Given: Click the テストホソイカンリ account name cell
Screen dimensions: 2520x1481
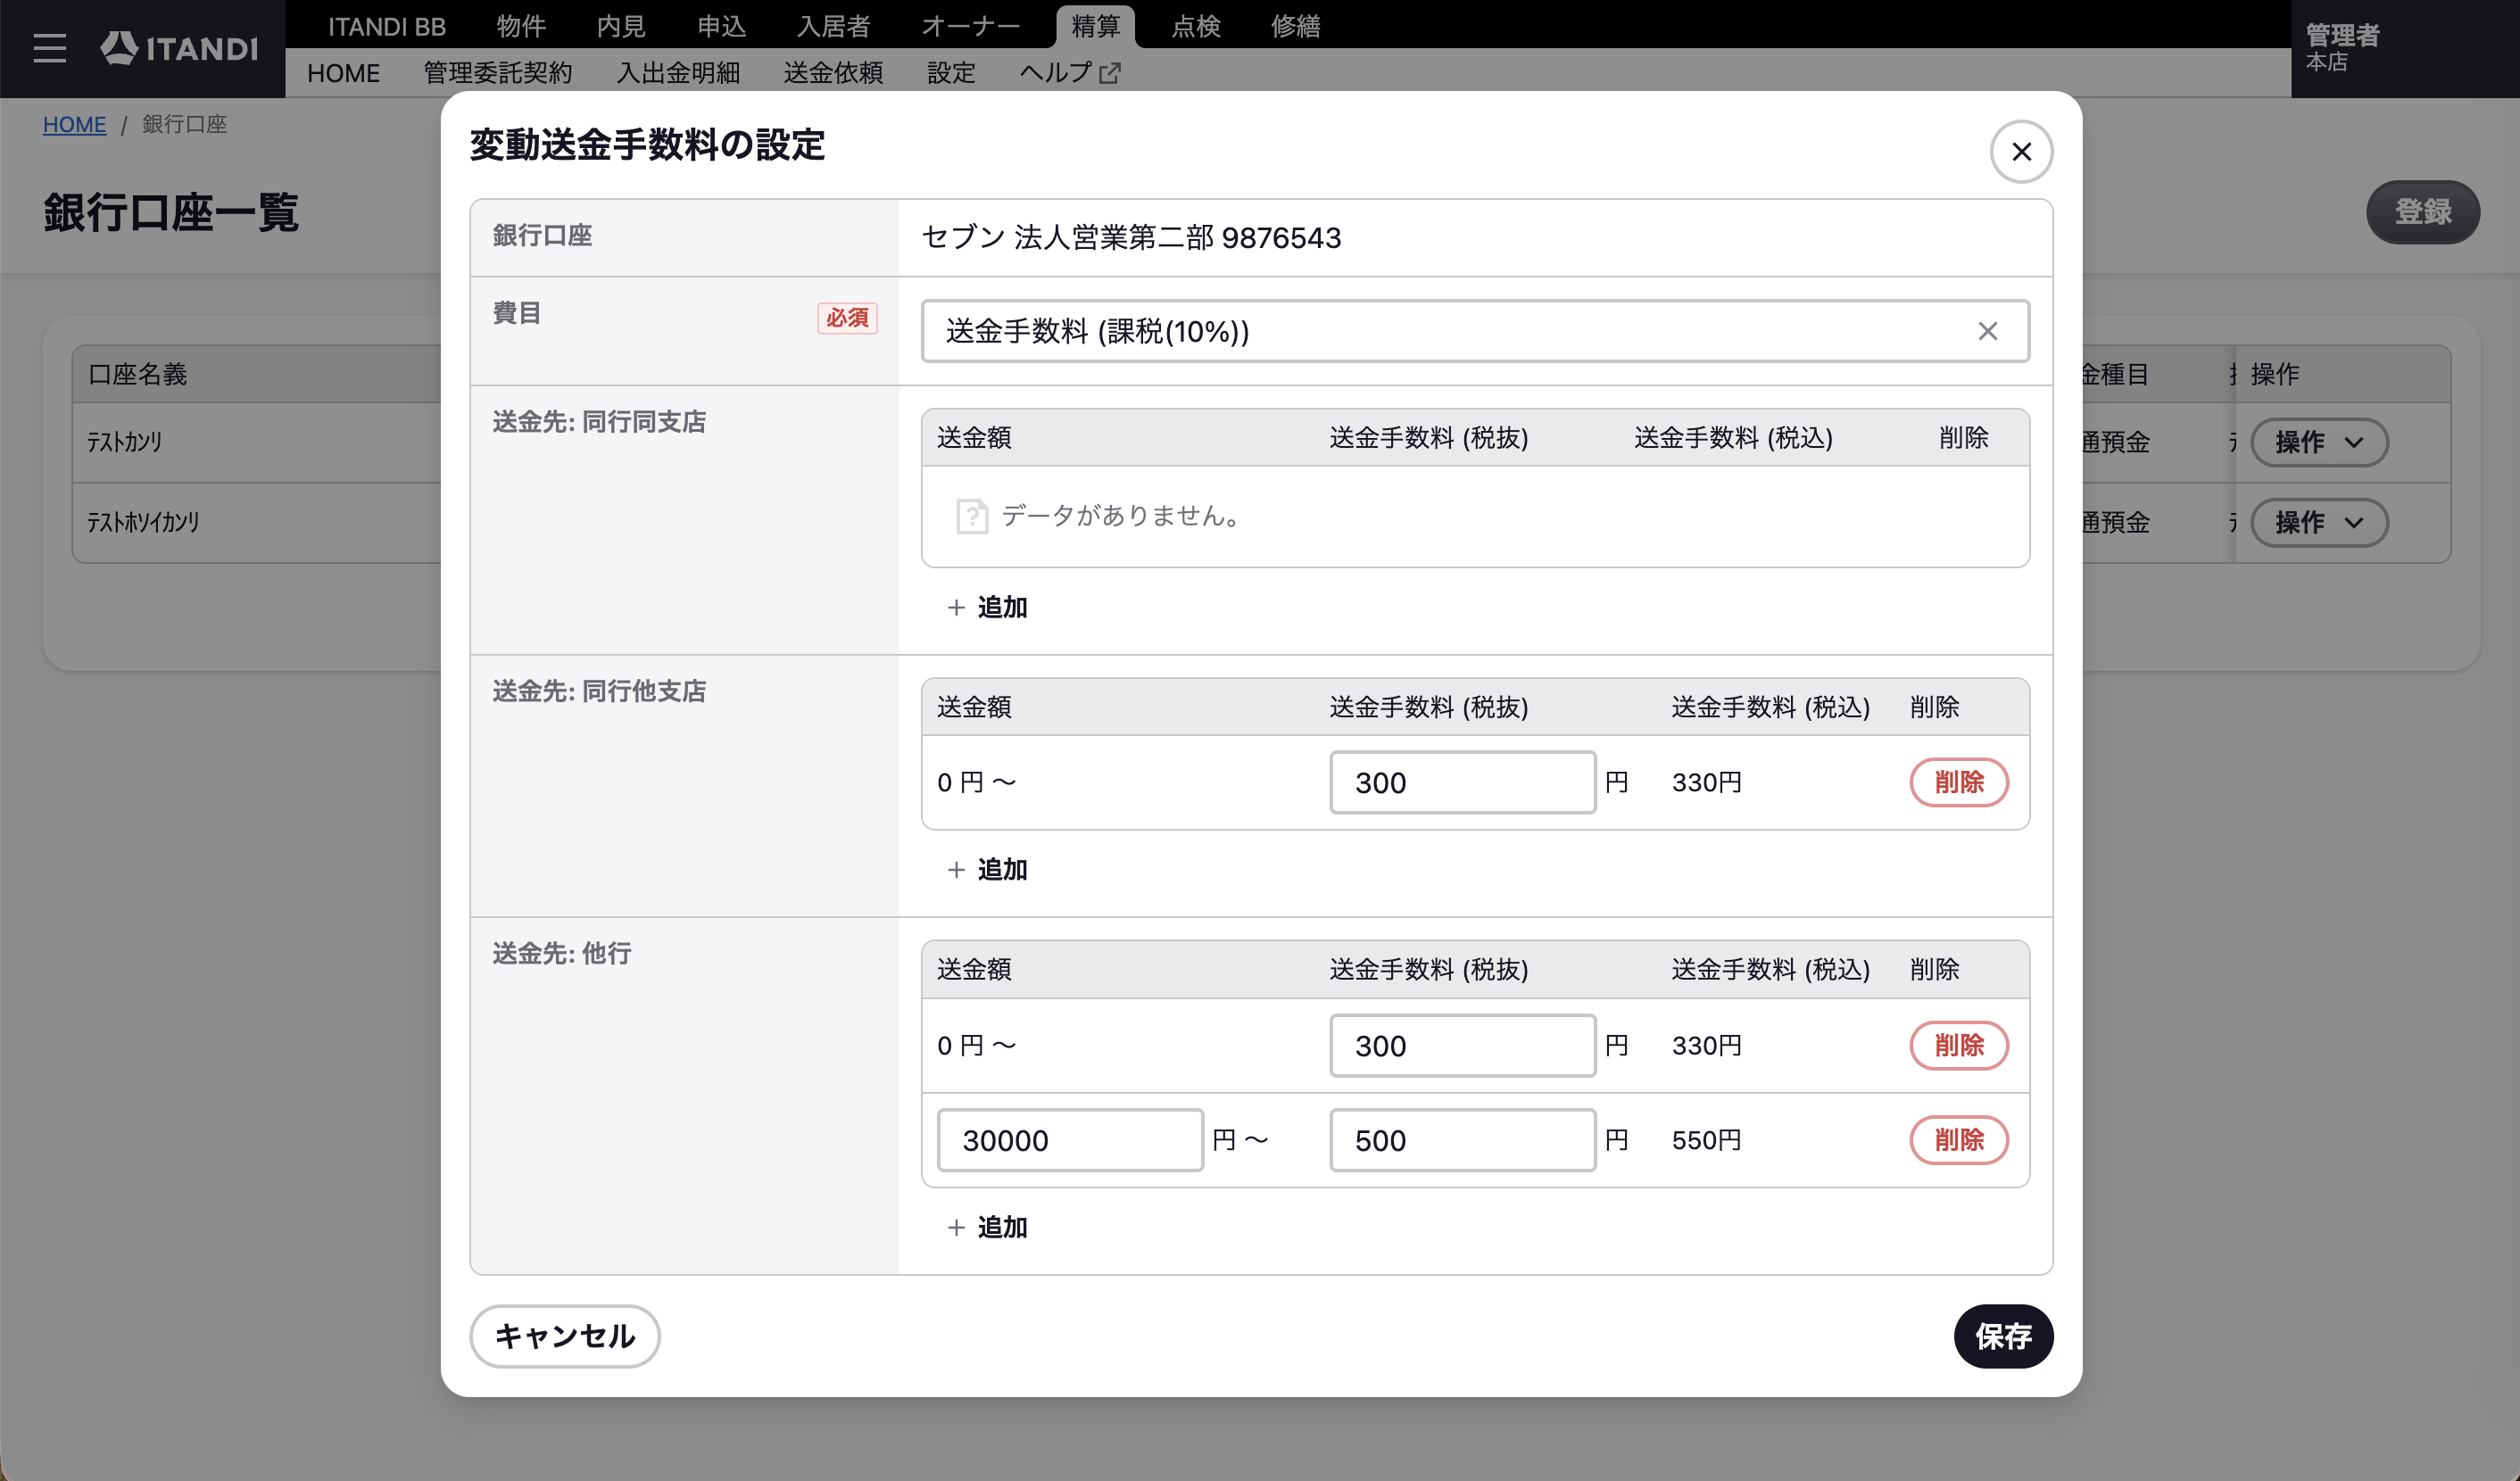Looking at the screenshot, I should (143, 522).
